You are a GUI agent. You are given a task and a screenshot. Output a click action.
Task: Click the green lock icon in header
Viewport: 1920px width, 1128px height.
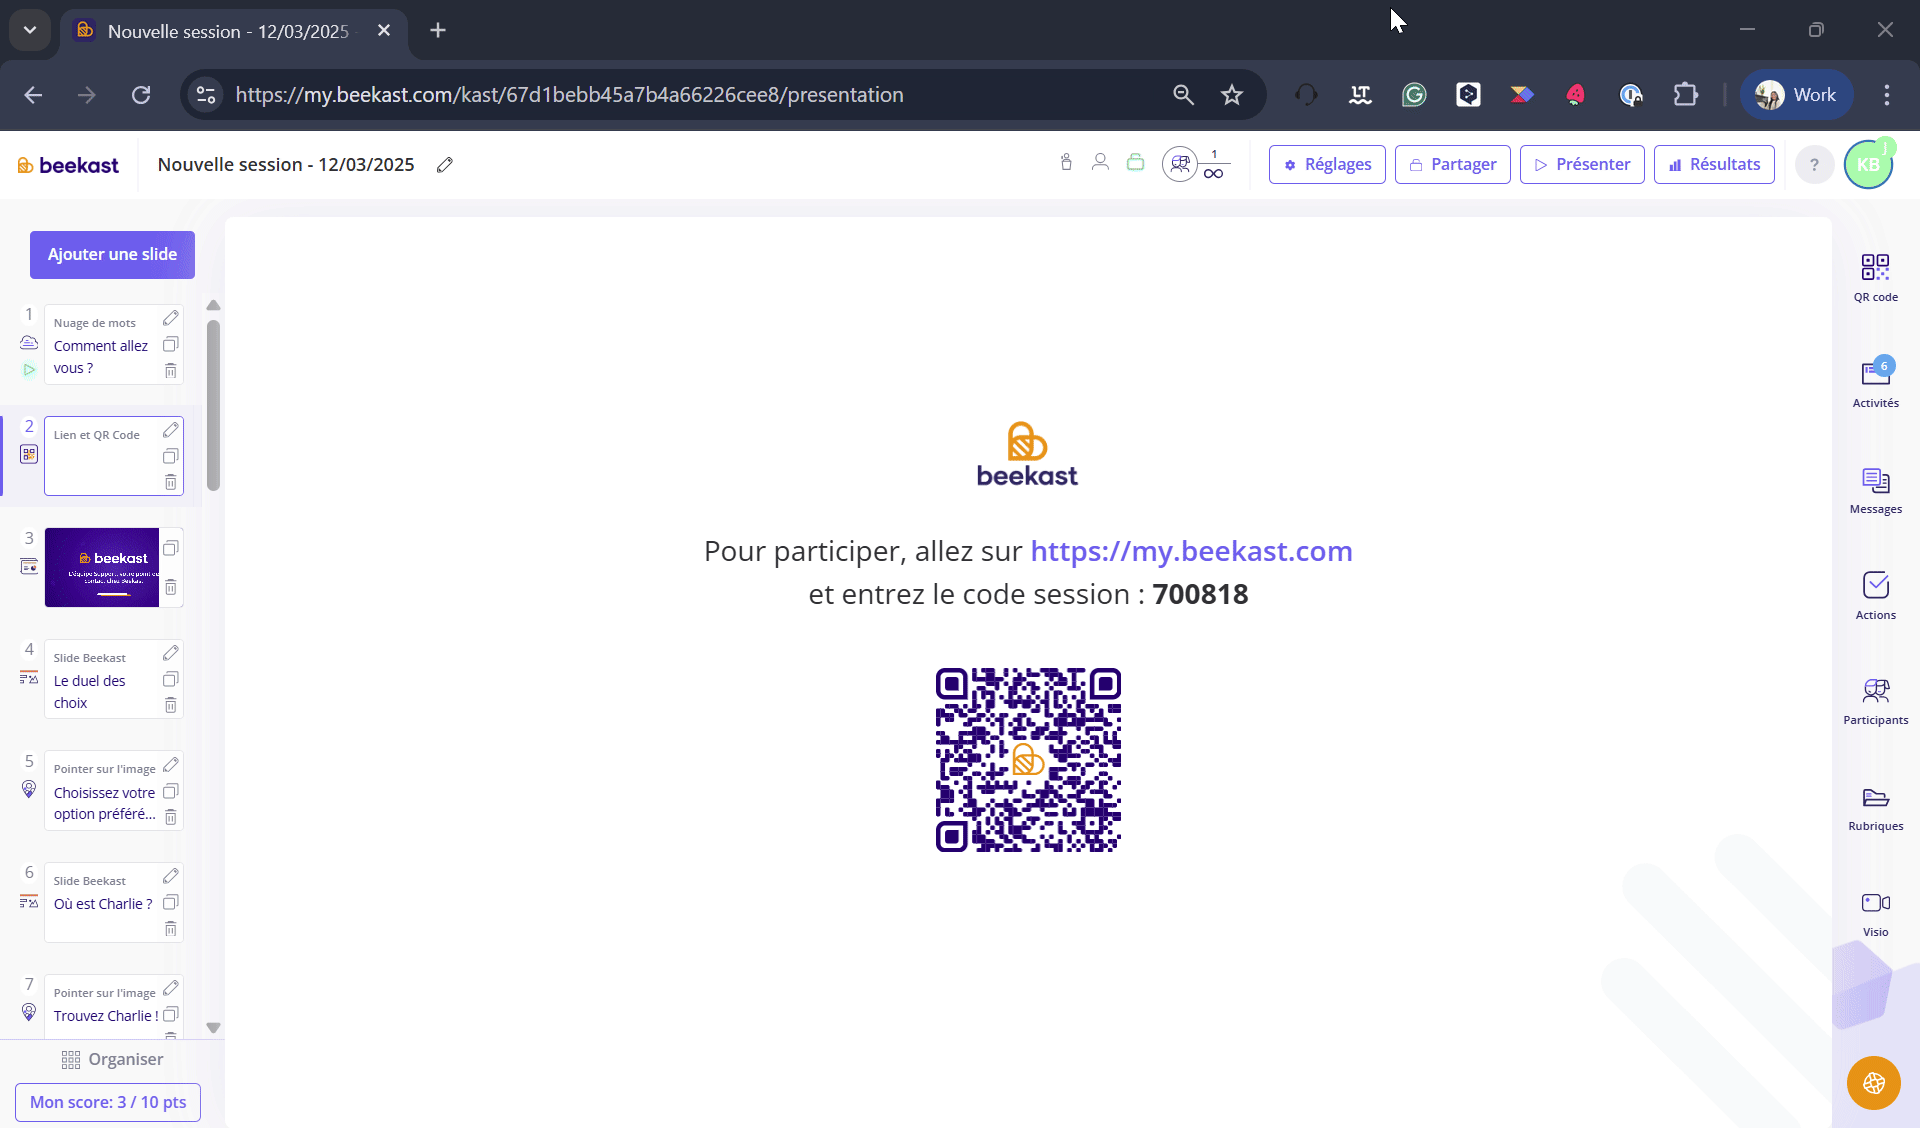click(x=1135, y=162)
